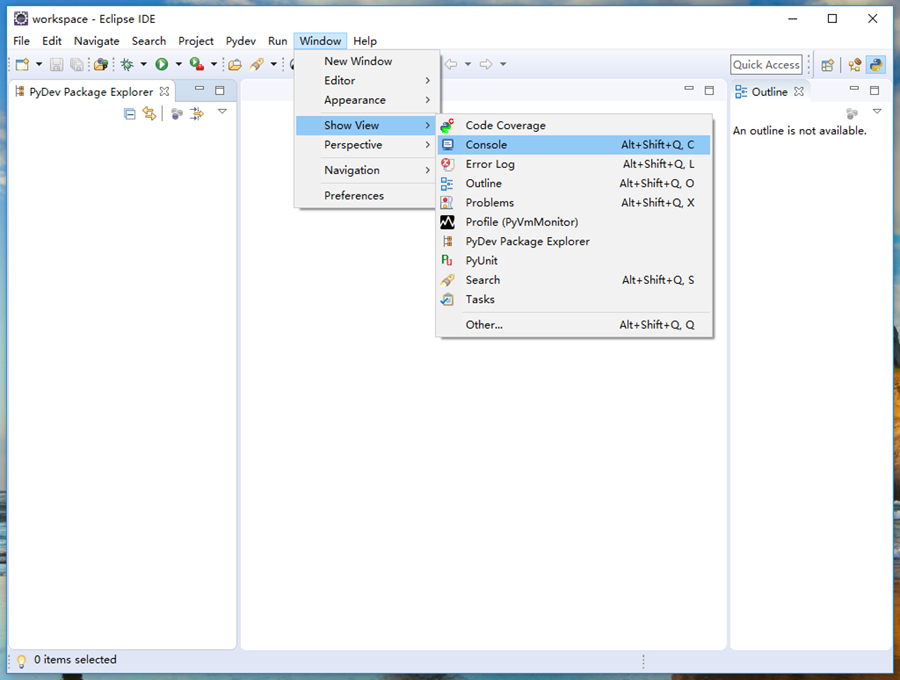Click Collapse All in PyDev Package Explorer
Screen dimensions: 900x680
(x=130, y=114)
